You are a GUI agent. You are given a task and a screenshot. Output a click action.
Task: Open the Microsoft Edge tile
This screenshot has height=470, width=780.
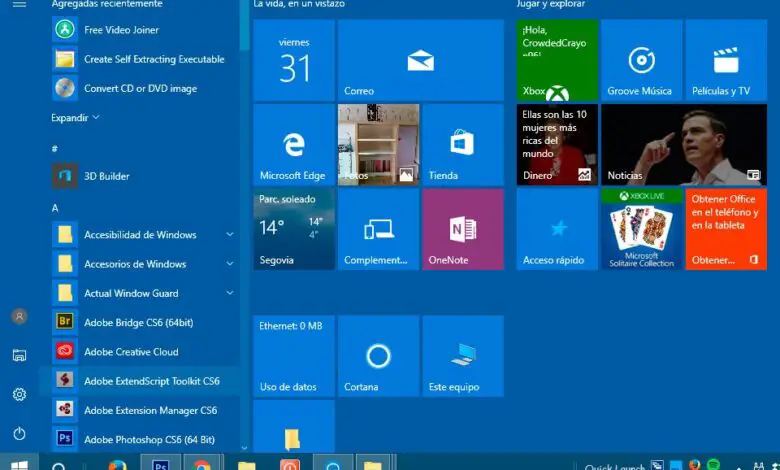click(x=294, y=145)
